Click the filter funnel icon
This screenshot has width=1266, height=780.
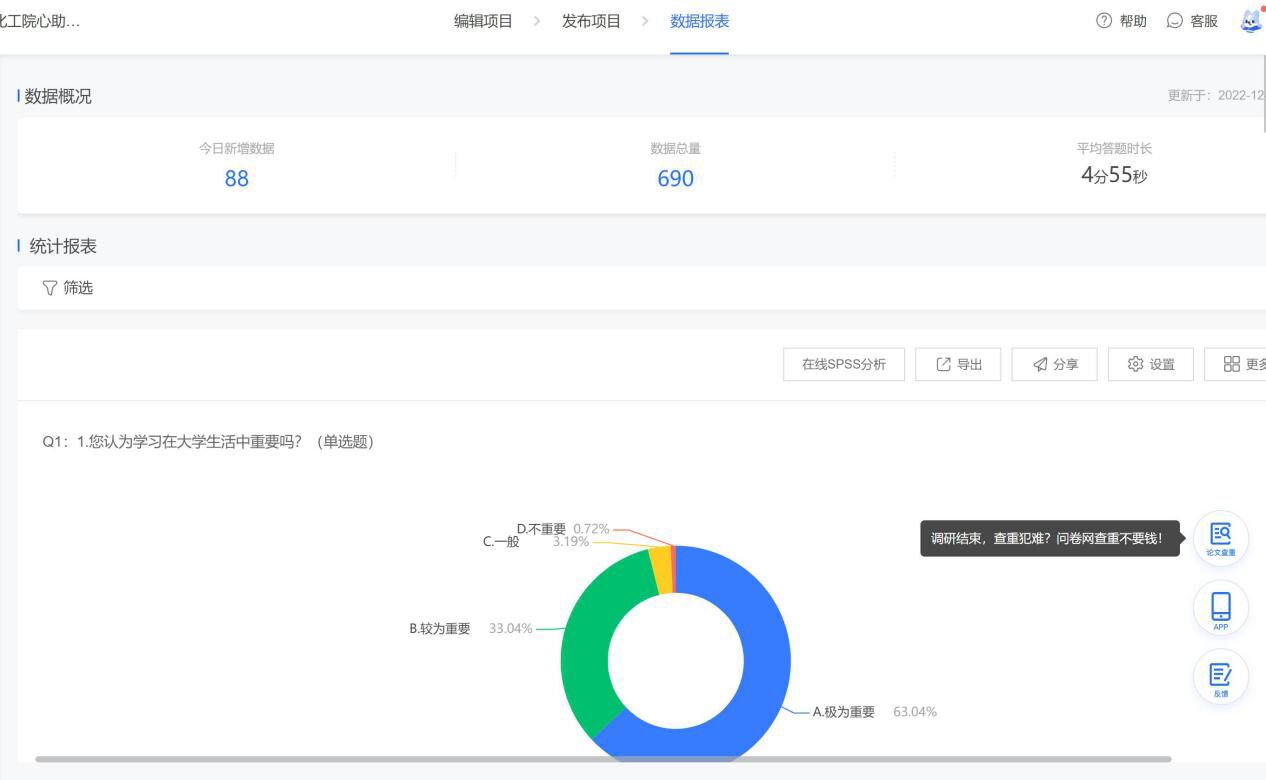(50, 288)
